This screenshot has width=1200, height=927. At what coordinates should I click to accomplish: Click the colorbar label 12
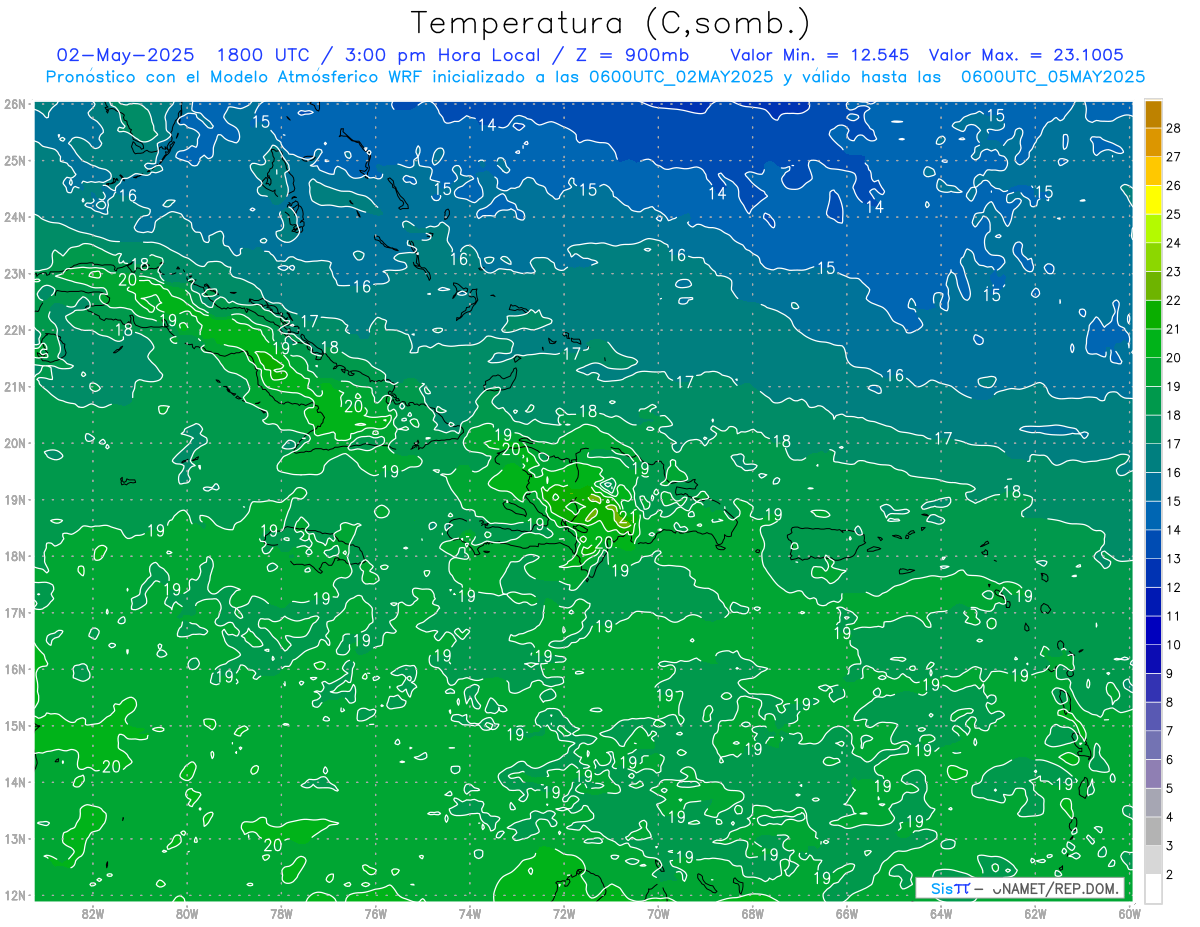[x=1174, y=587]
